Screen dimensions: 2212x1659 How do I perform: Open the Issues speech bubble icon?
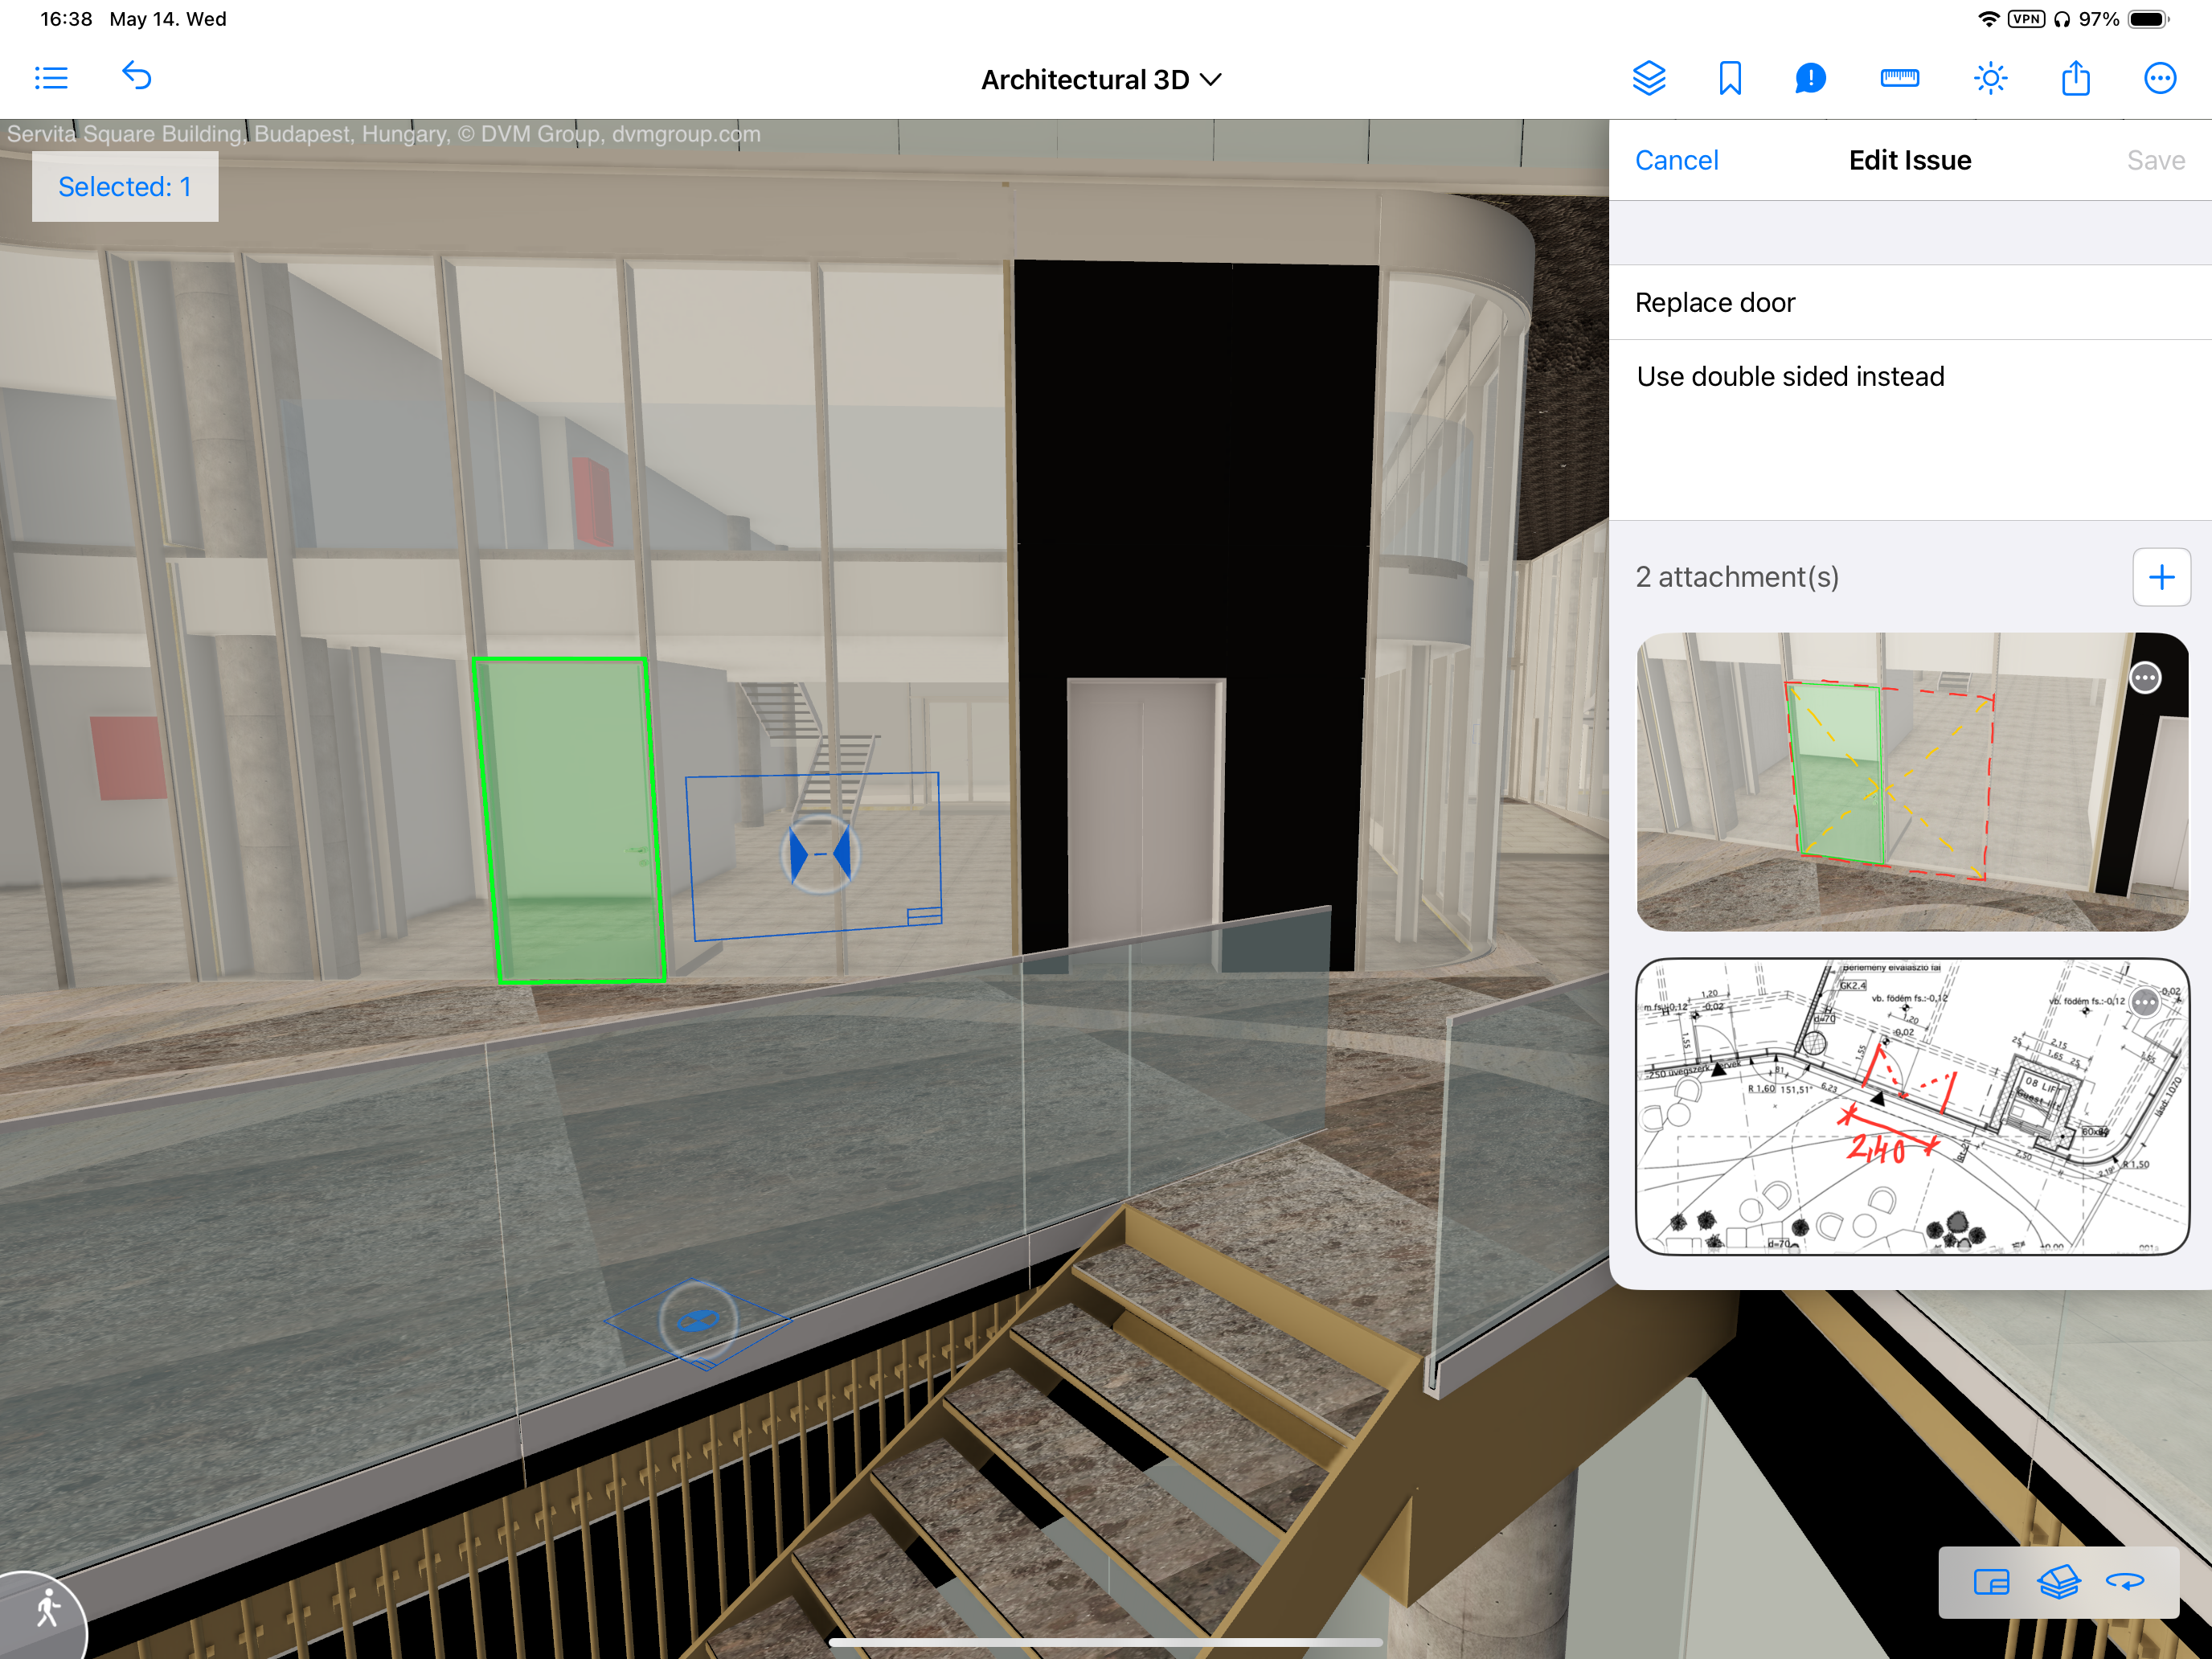click(1810, 78)
